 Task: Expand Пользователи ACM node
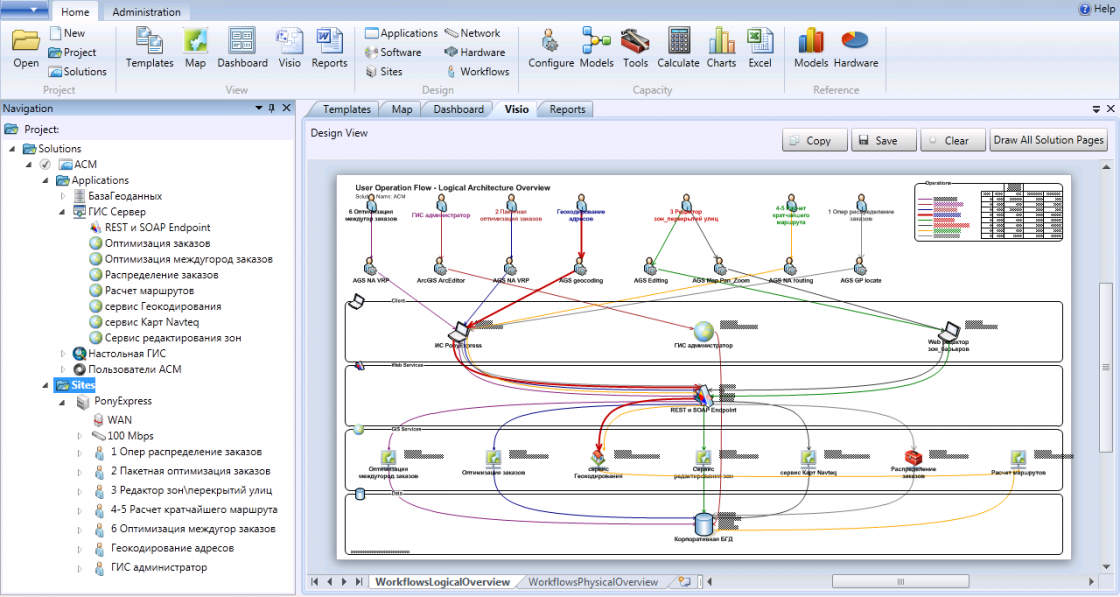(x=63, y=369)
